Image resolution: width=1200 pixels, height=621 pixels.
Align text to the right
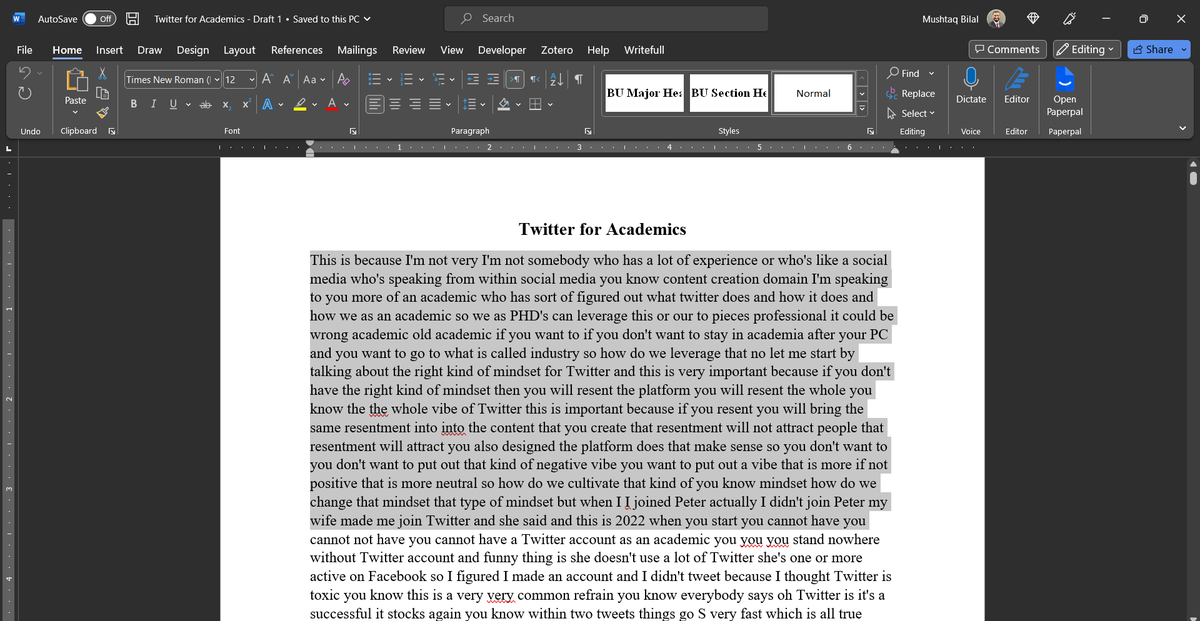pos(414,105)
